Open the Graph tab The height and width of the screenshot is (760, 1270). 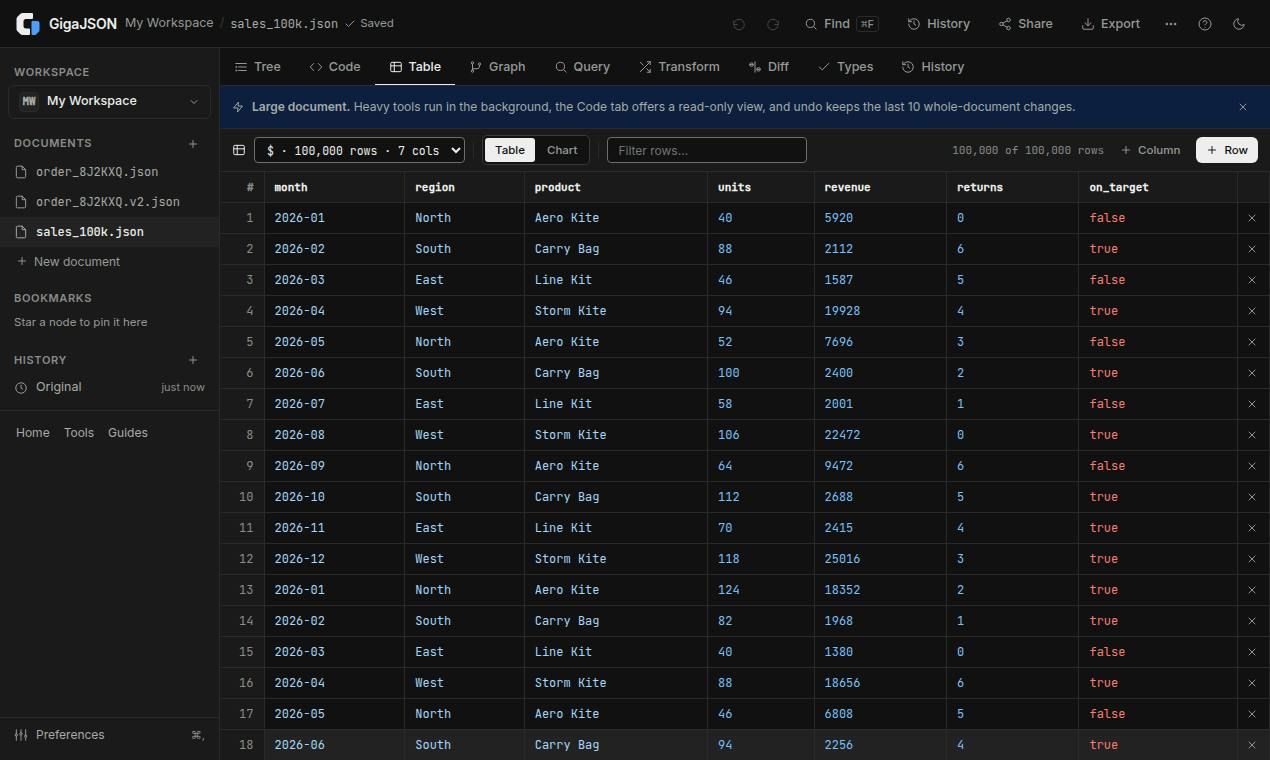coord(497,67)
